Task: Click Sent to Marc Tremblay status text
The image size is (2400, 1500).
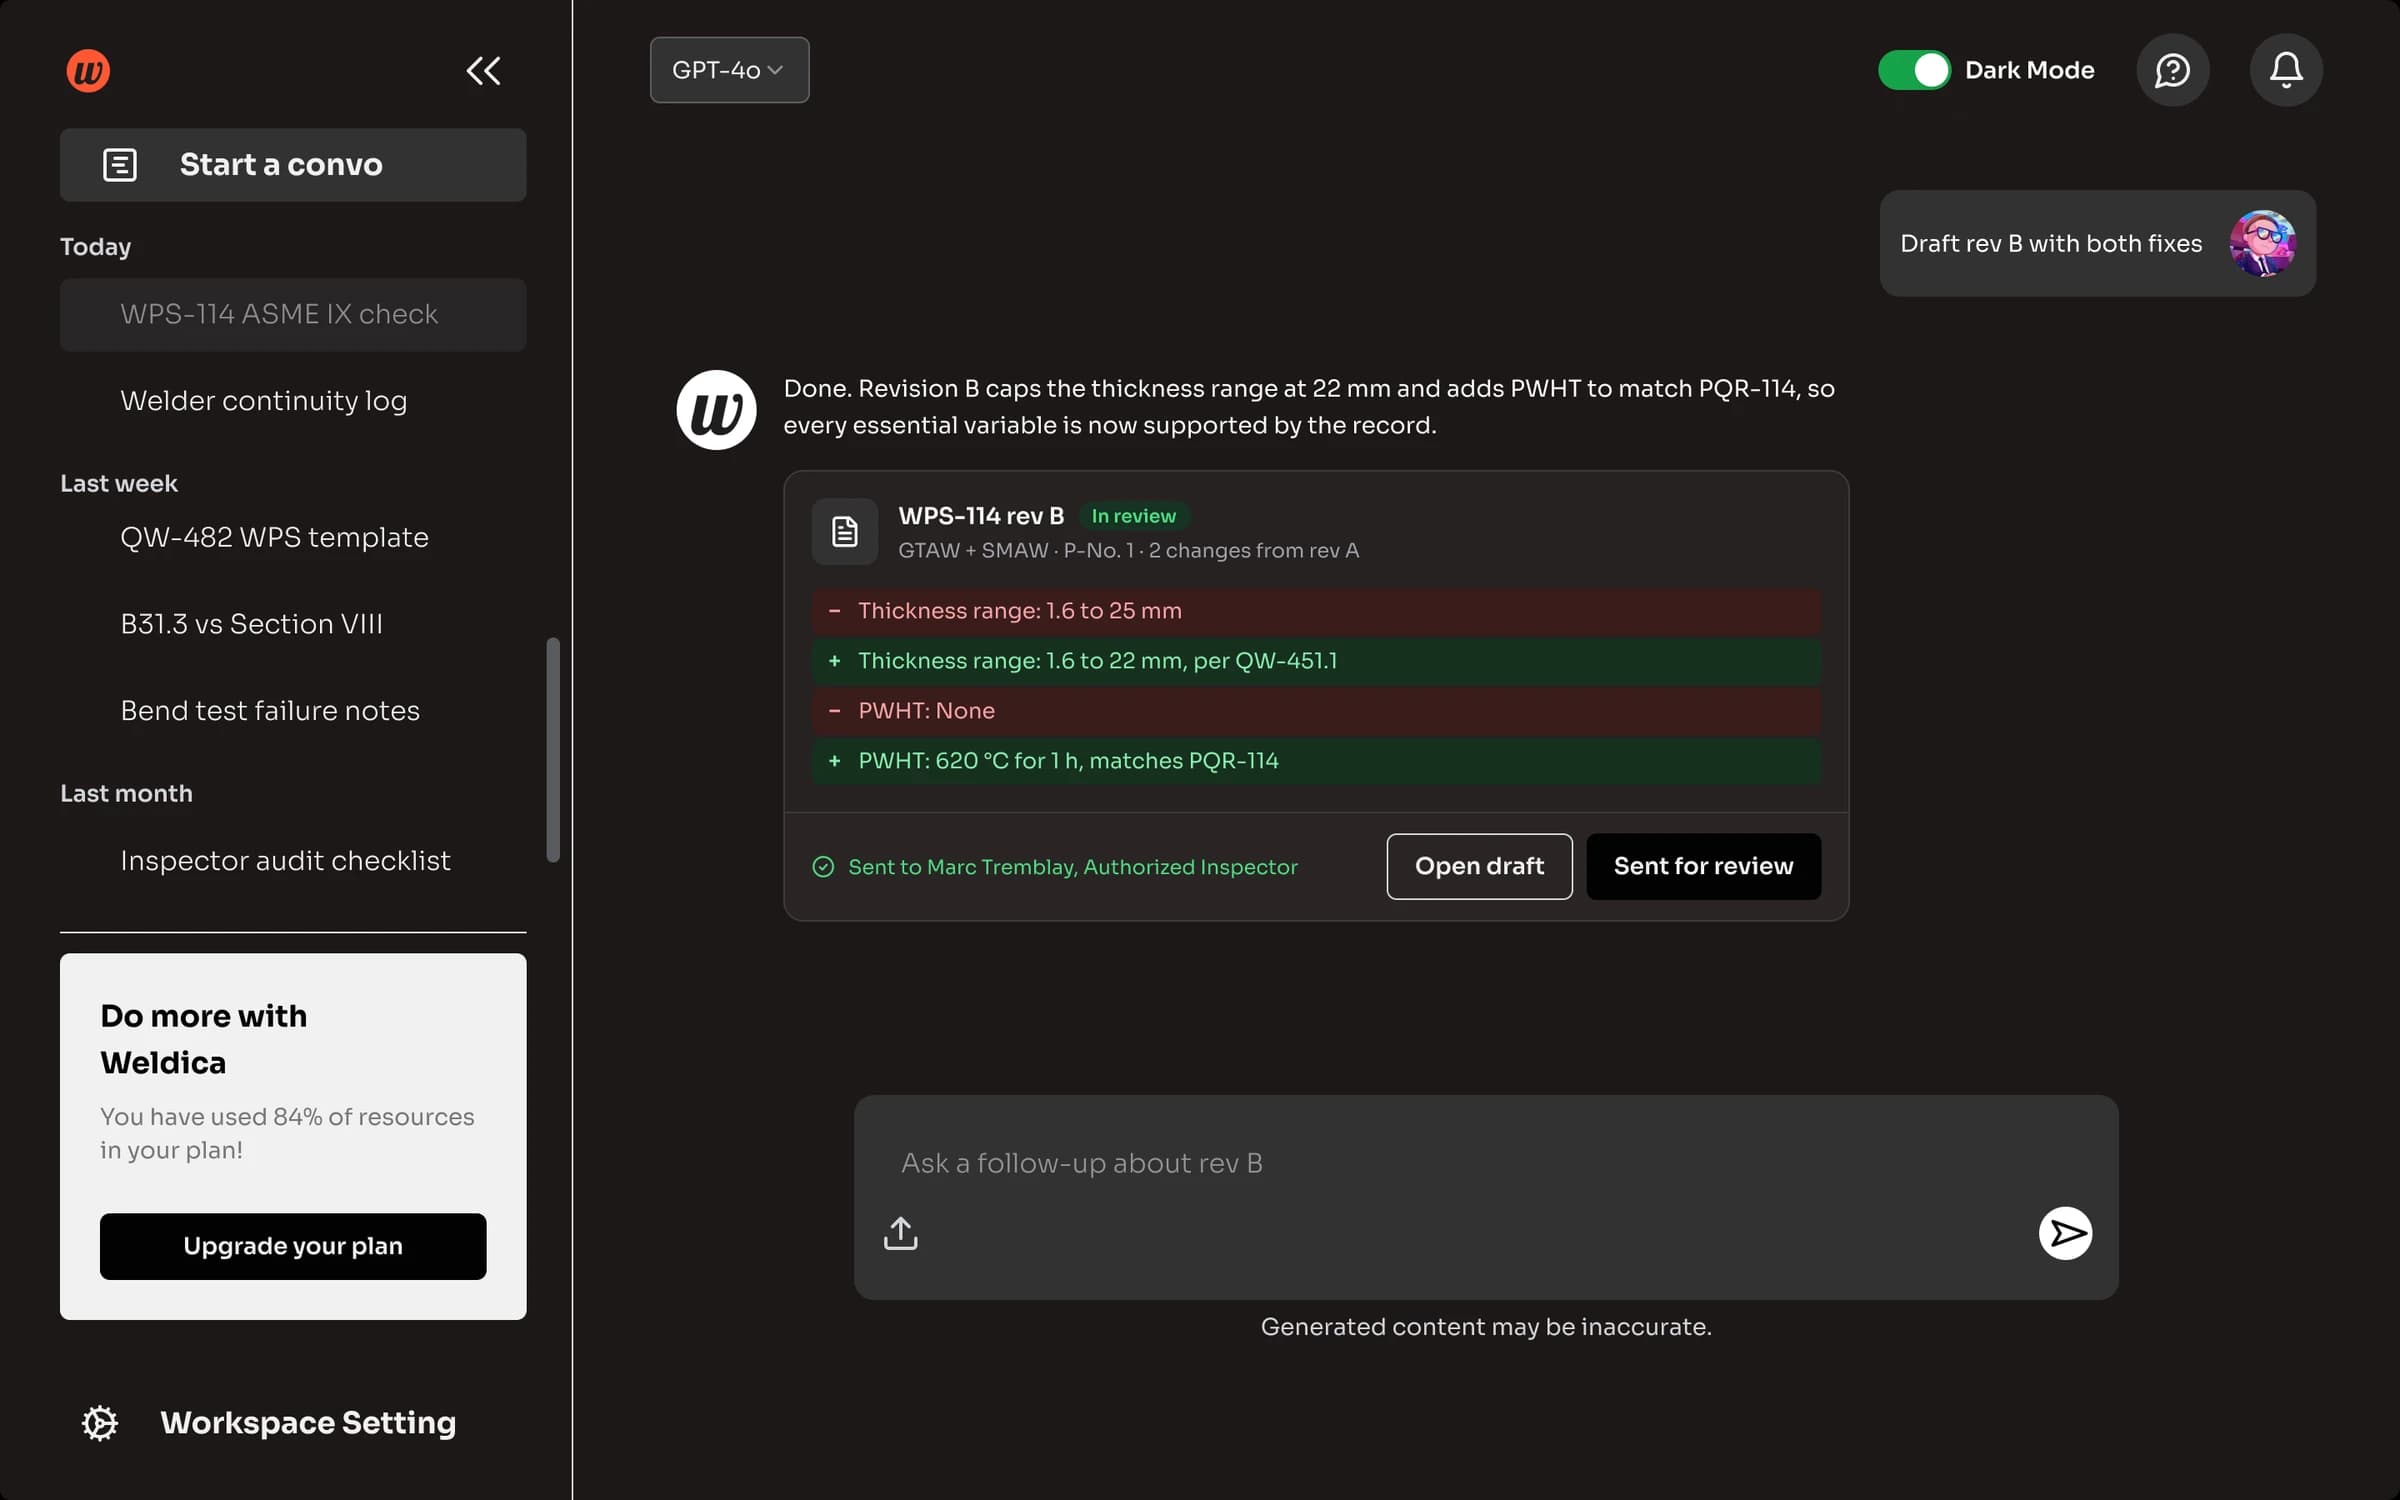Action: tap(1073, 866)
